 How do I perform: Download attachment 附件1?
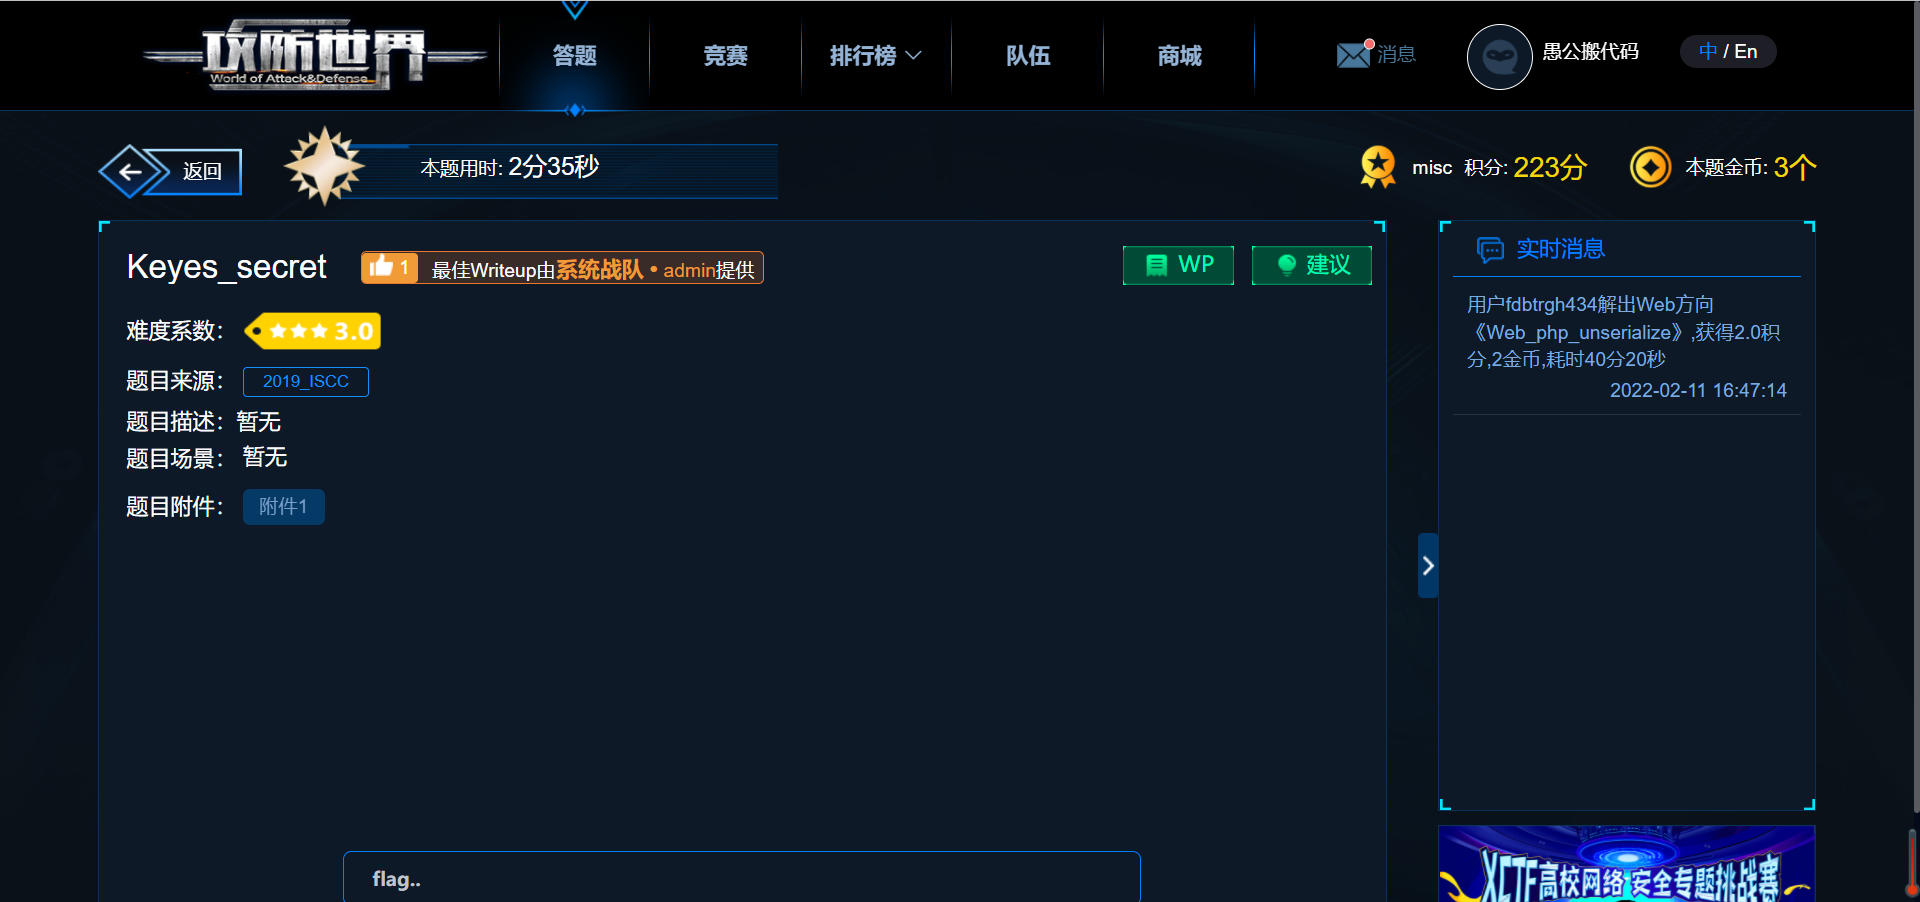point(283,507)
